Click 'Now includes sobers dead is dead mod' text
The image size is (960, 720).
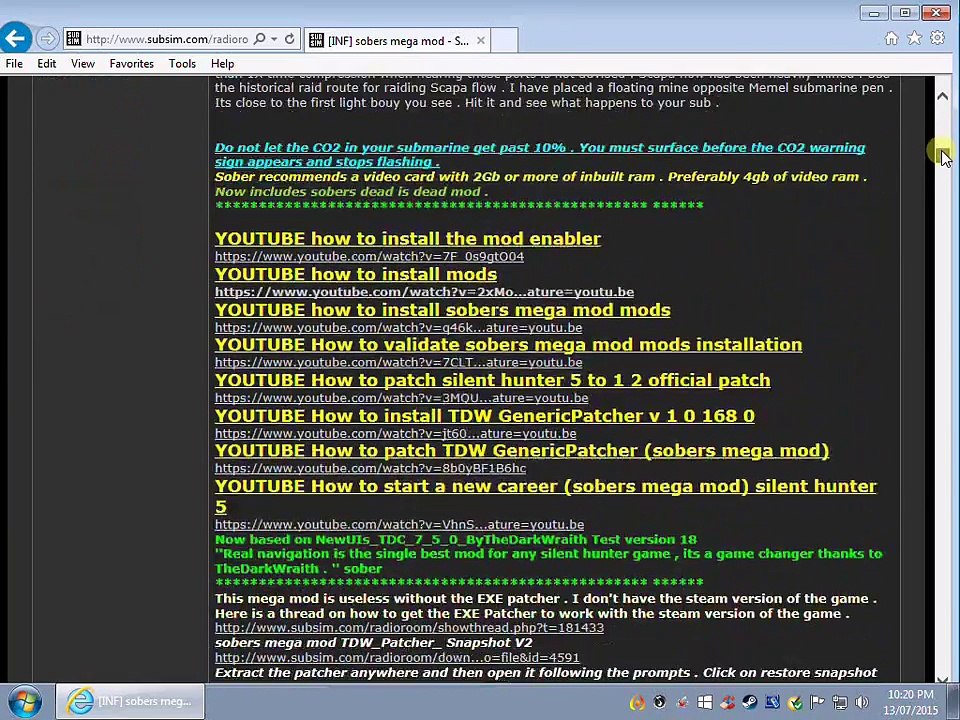point(351,192)
